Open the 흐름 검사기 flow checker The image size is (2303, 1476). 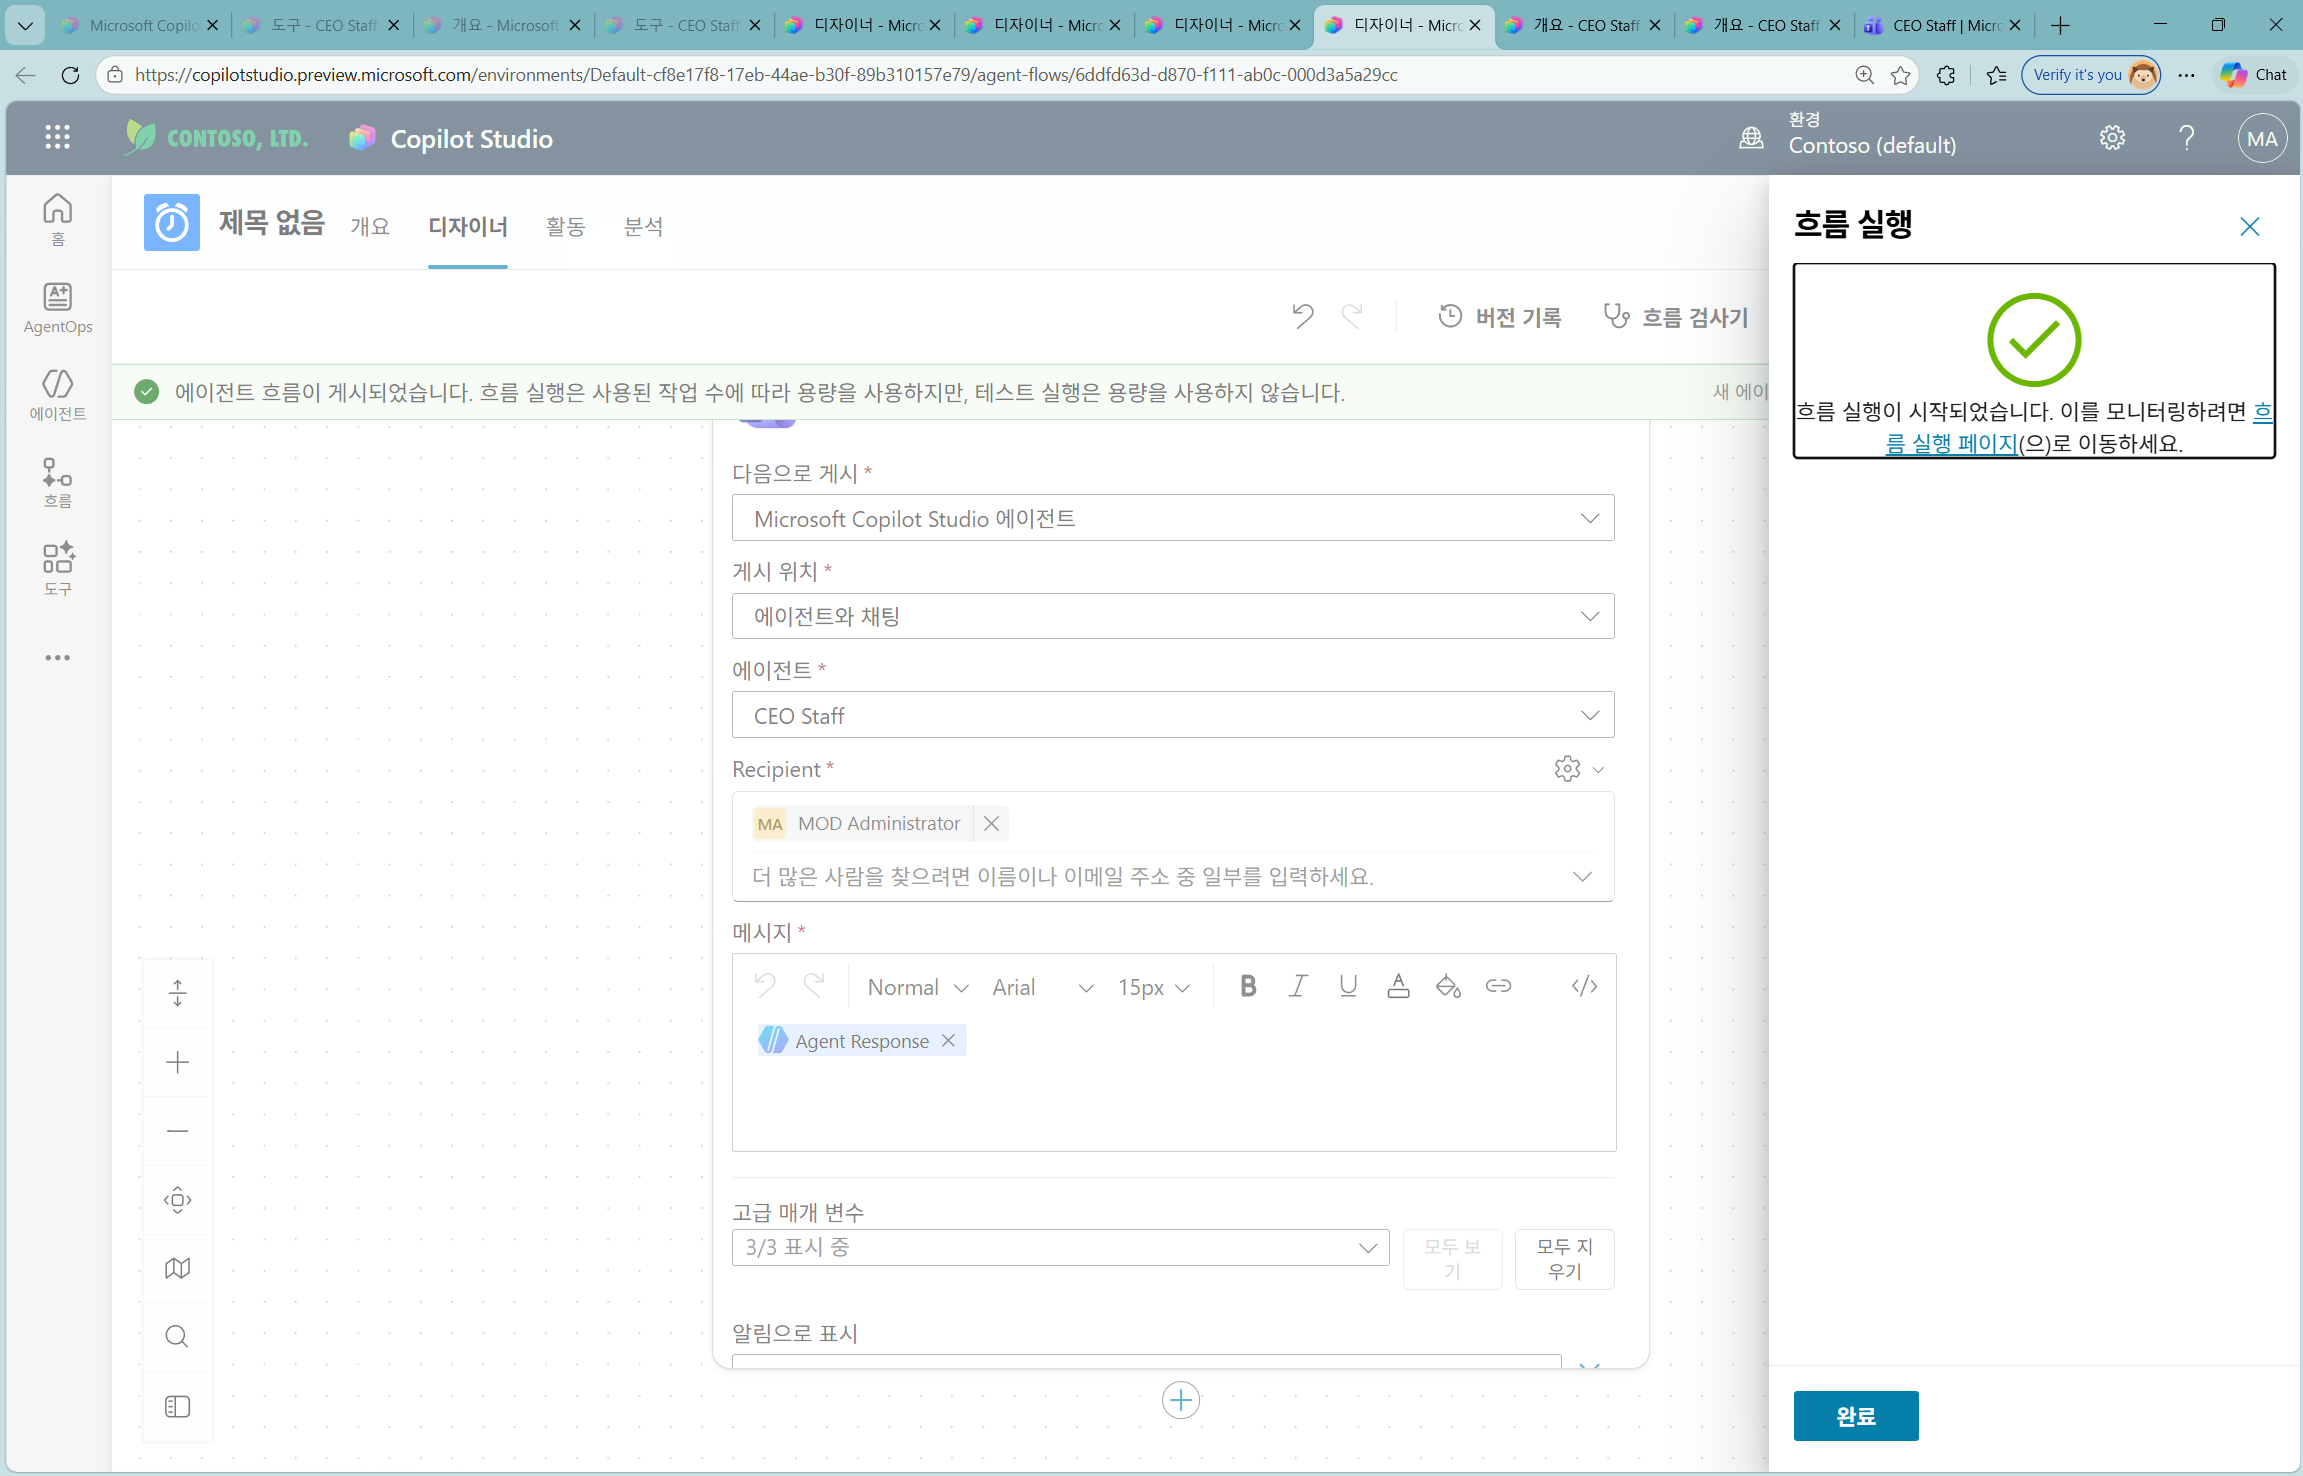[x=1675, y=317]
